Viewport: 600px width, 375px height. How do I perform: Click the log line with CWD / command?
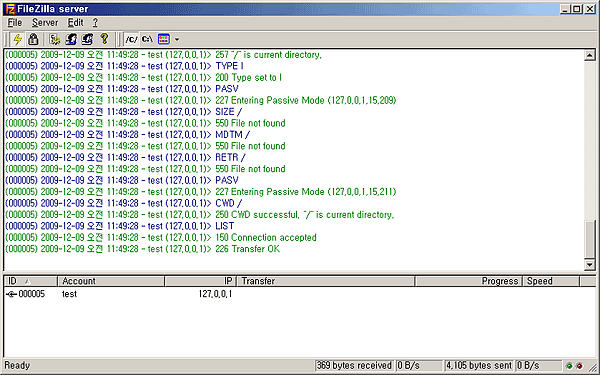[124, 203]
